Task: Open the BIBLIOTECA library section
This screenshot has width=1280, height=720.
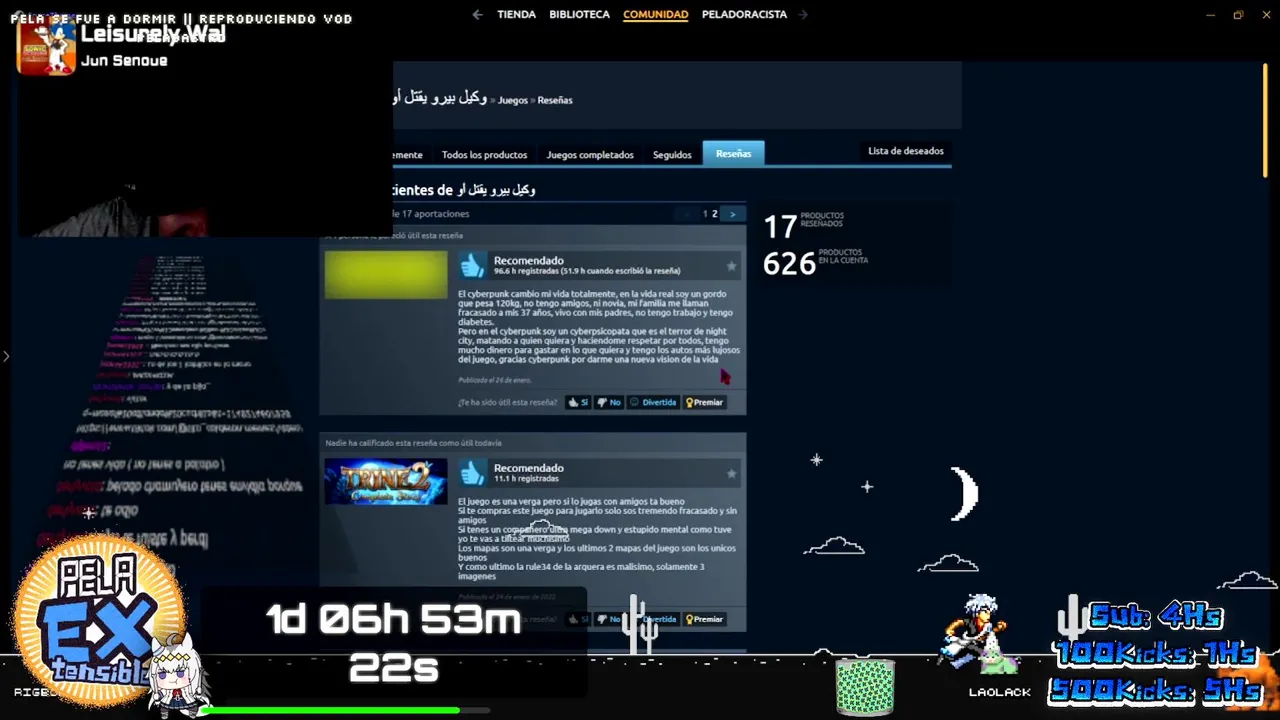Action: pyautogui.click(x=579, y=14)
